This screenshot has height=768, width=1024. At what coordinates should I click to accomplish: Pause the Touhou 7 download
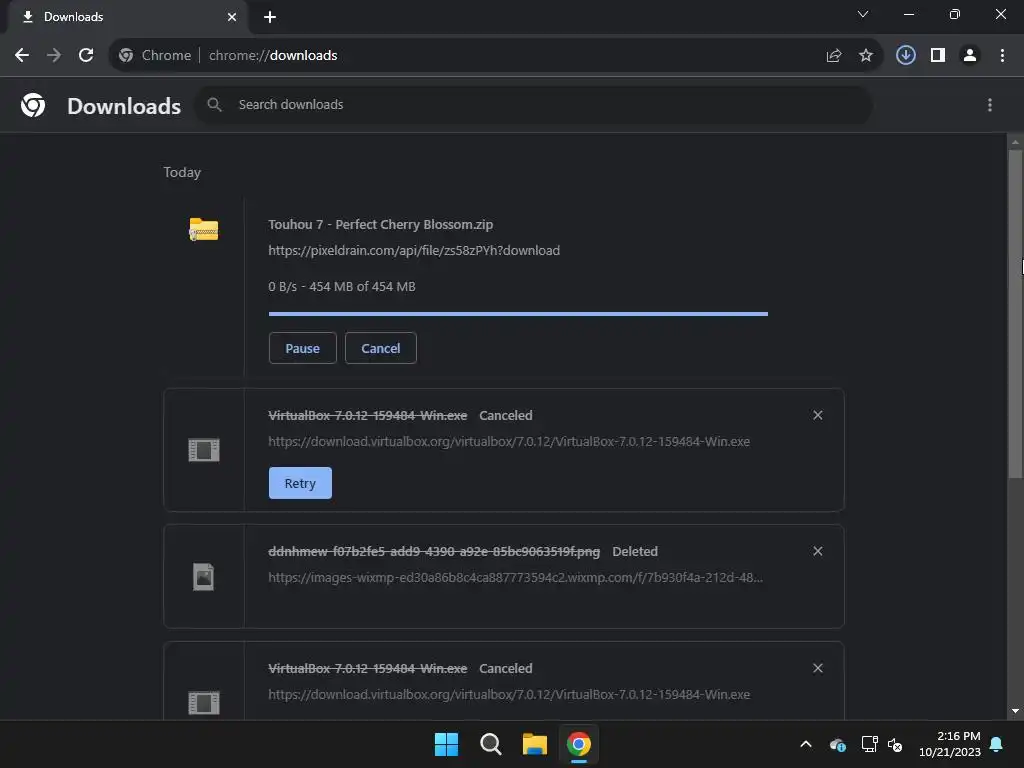point(302,348)
